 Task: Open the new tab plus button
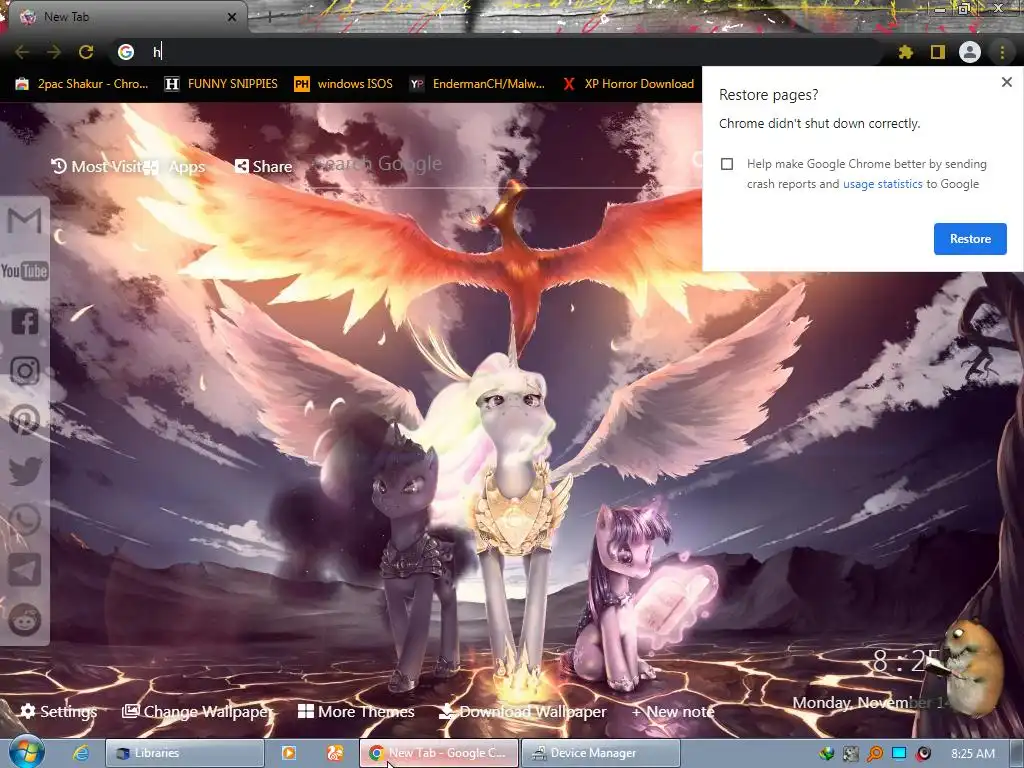[x=269, y=18]
